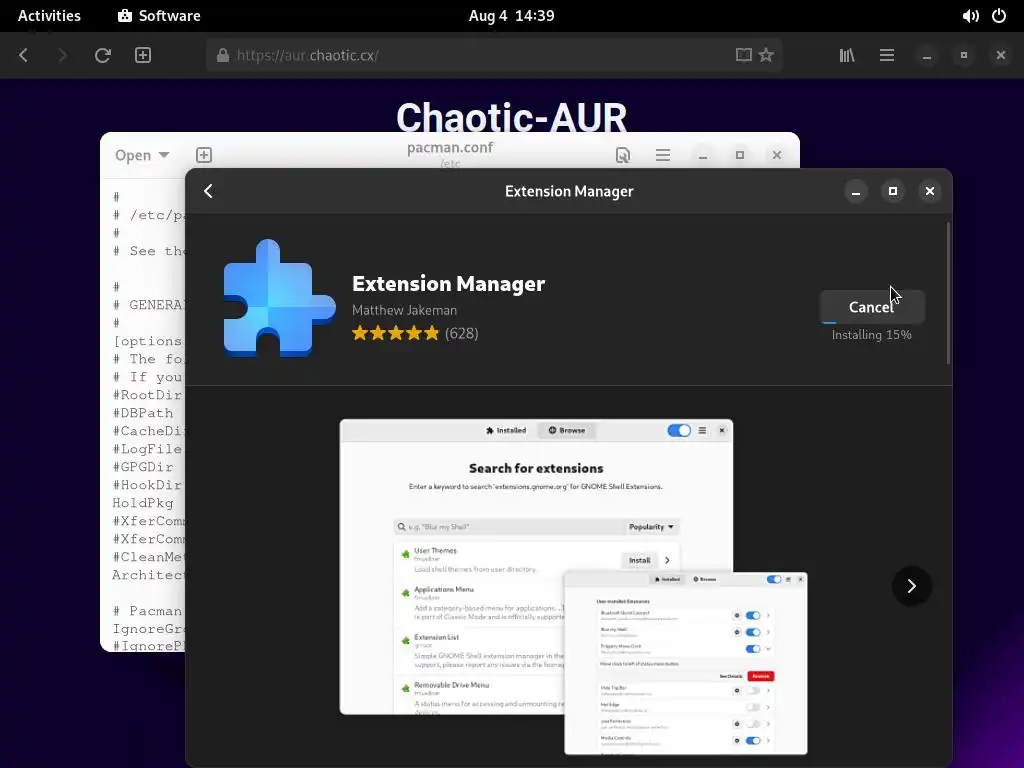Maximize the Extension Manager software window
1024x768 pixels.
(893, 191)
